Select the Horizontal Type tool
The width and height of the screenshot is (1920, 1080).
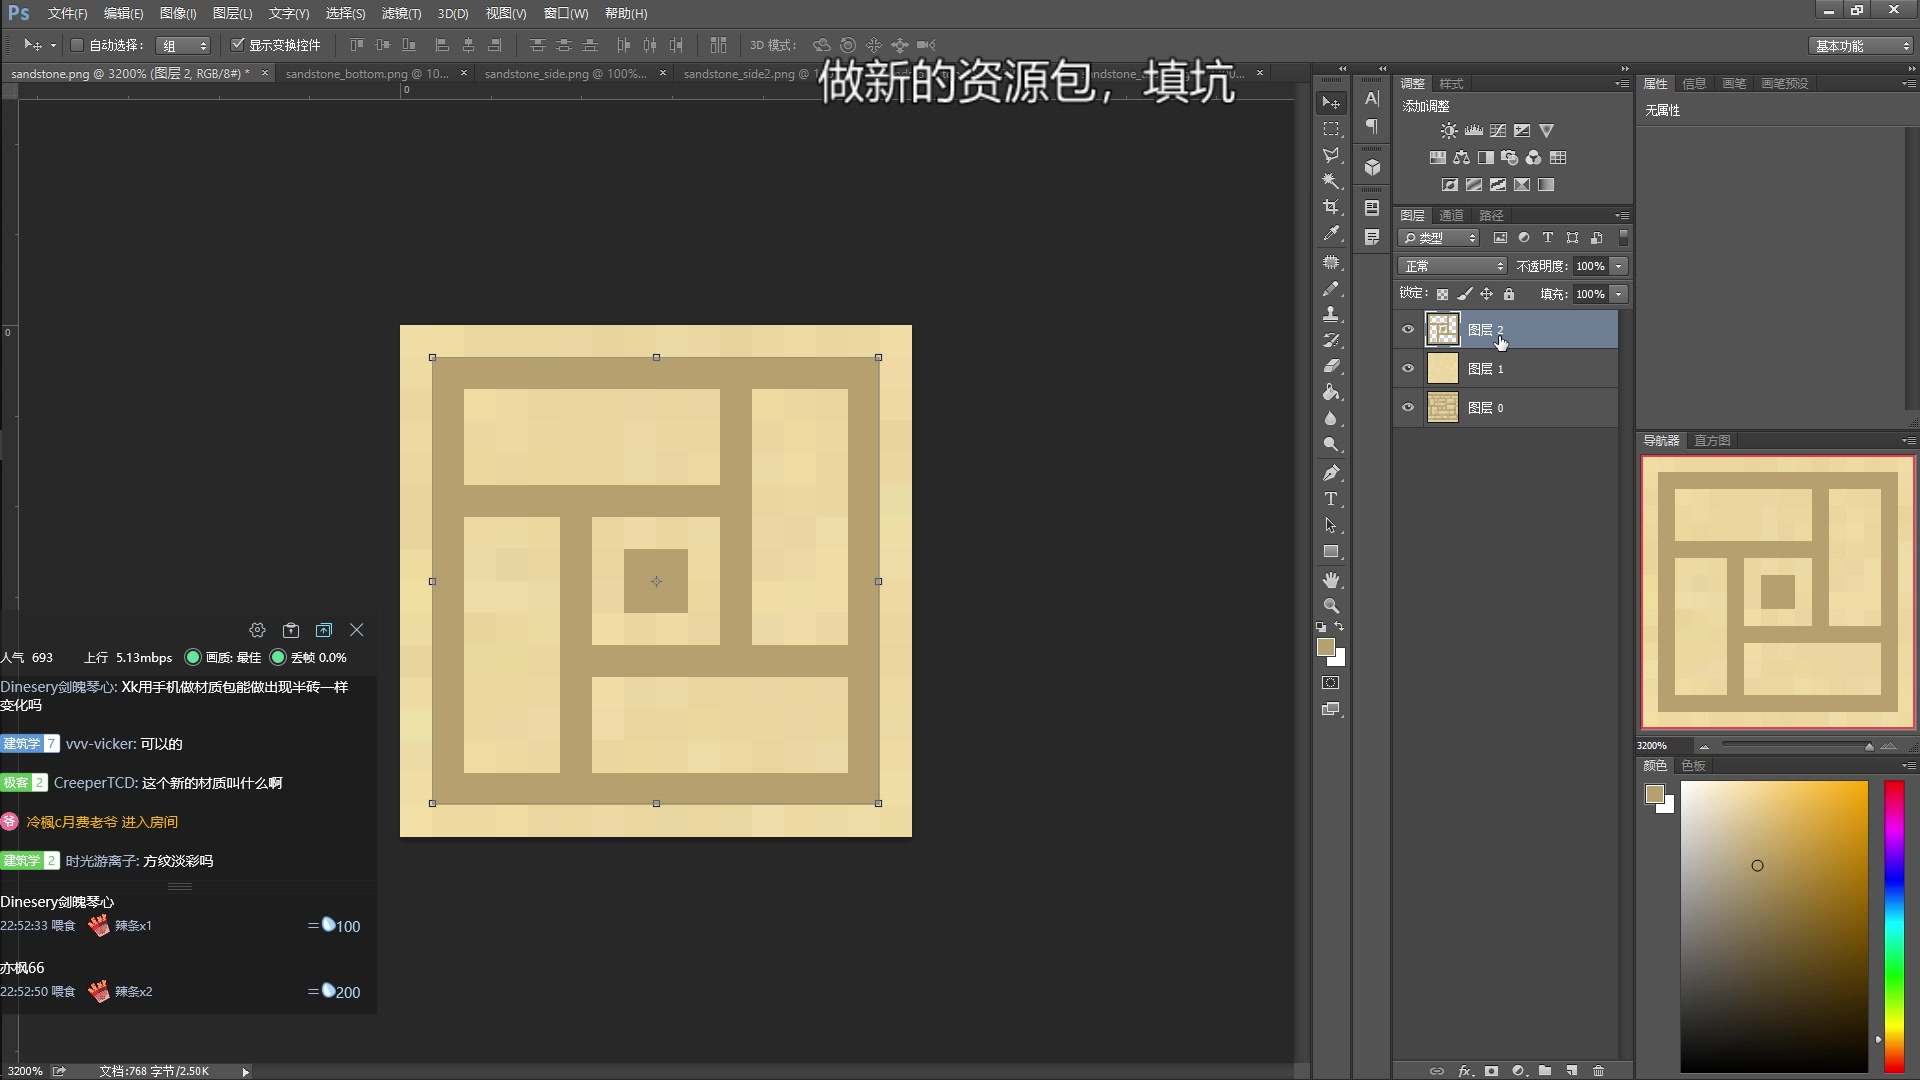coord(1331,499)
